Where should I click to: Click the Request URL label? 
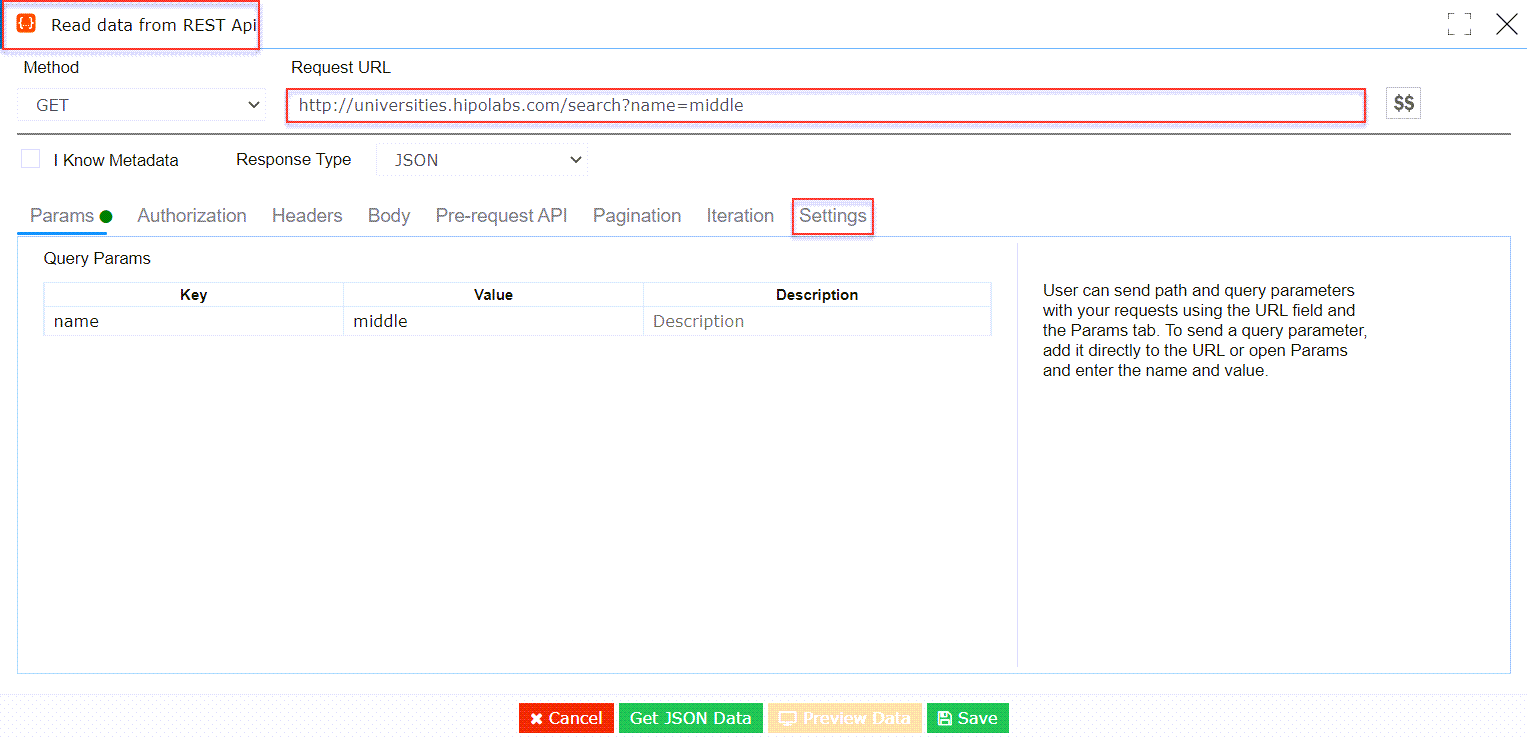(341, 68)
